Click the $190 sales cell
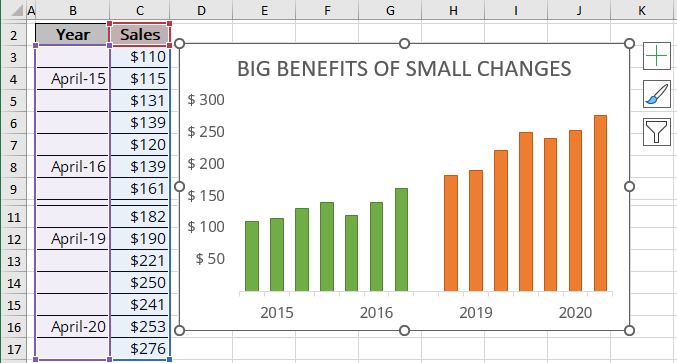Viewport: 677px width, 363px height. (140, 239)
